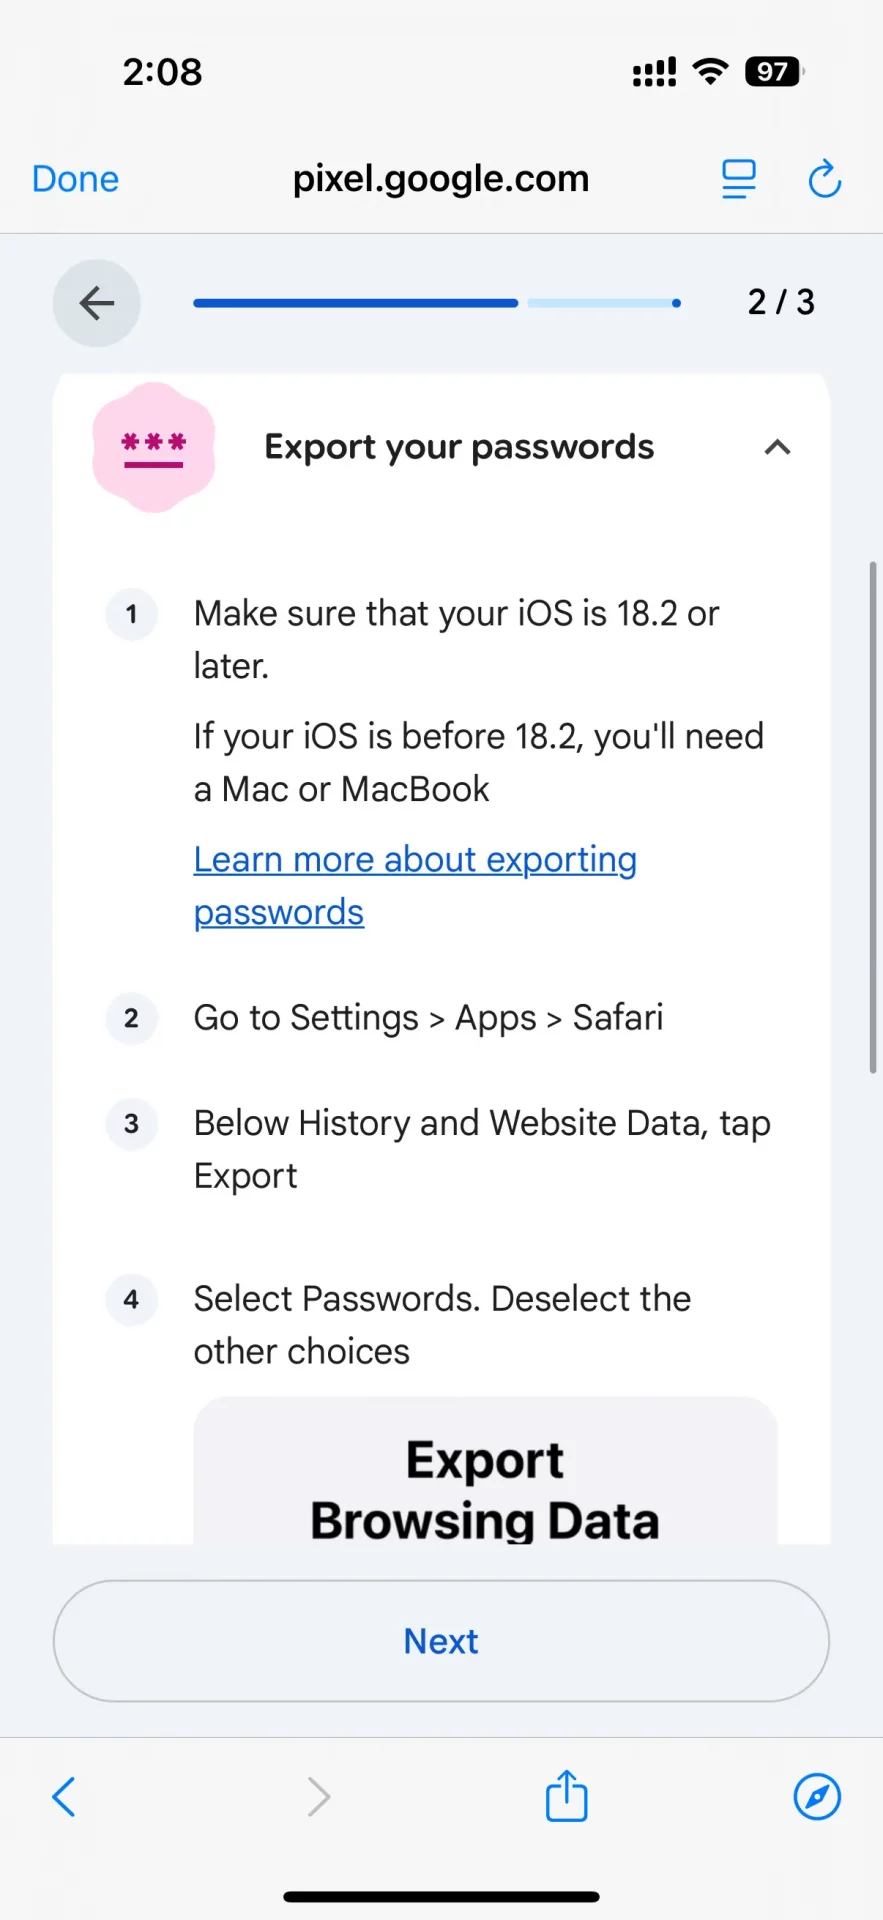Tap the Next button

(x=441, y=1641)
